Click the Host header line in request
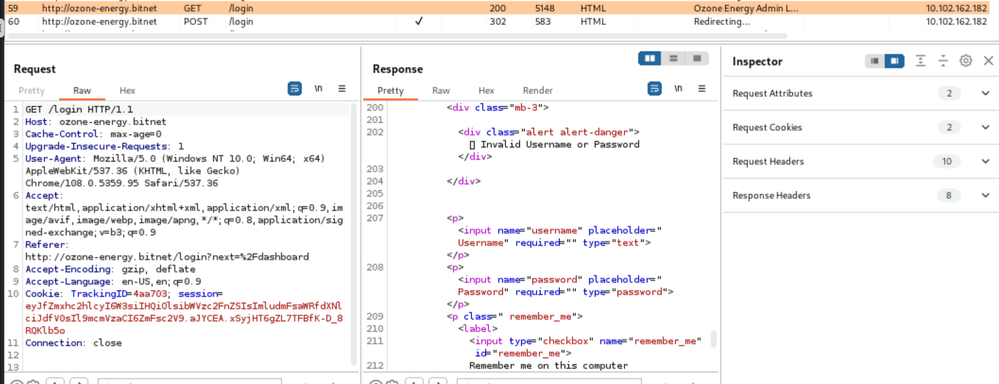The image size is (999, 384). (x=96, y=122)
